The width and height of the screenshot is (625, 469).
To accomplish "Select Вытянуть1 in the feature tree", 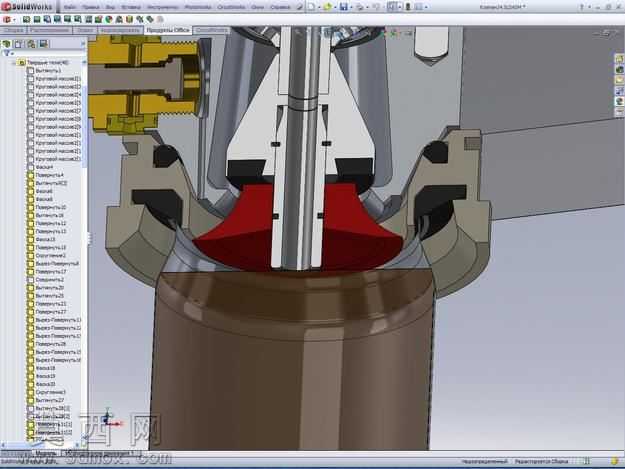I will point(48,71).
